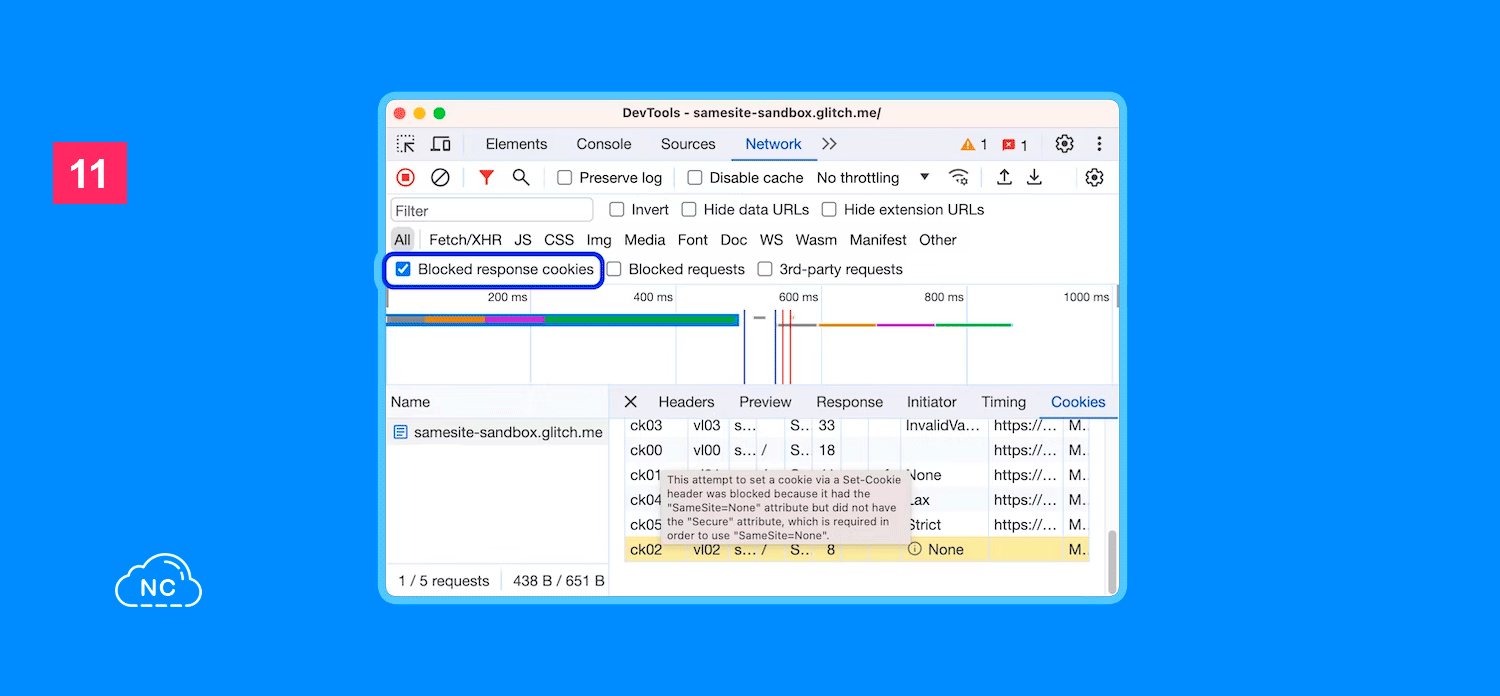Open Network panel settings gear

coord(1095,177)
